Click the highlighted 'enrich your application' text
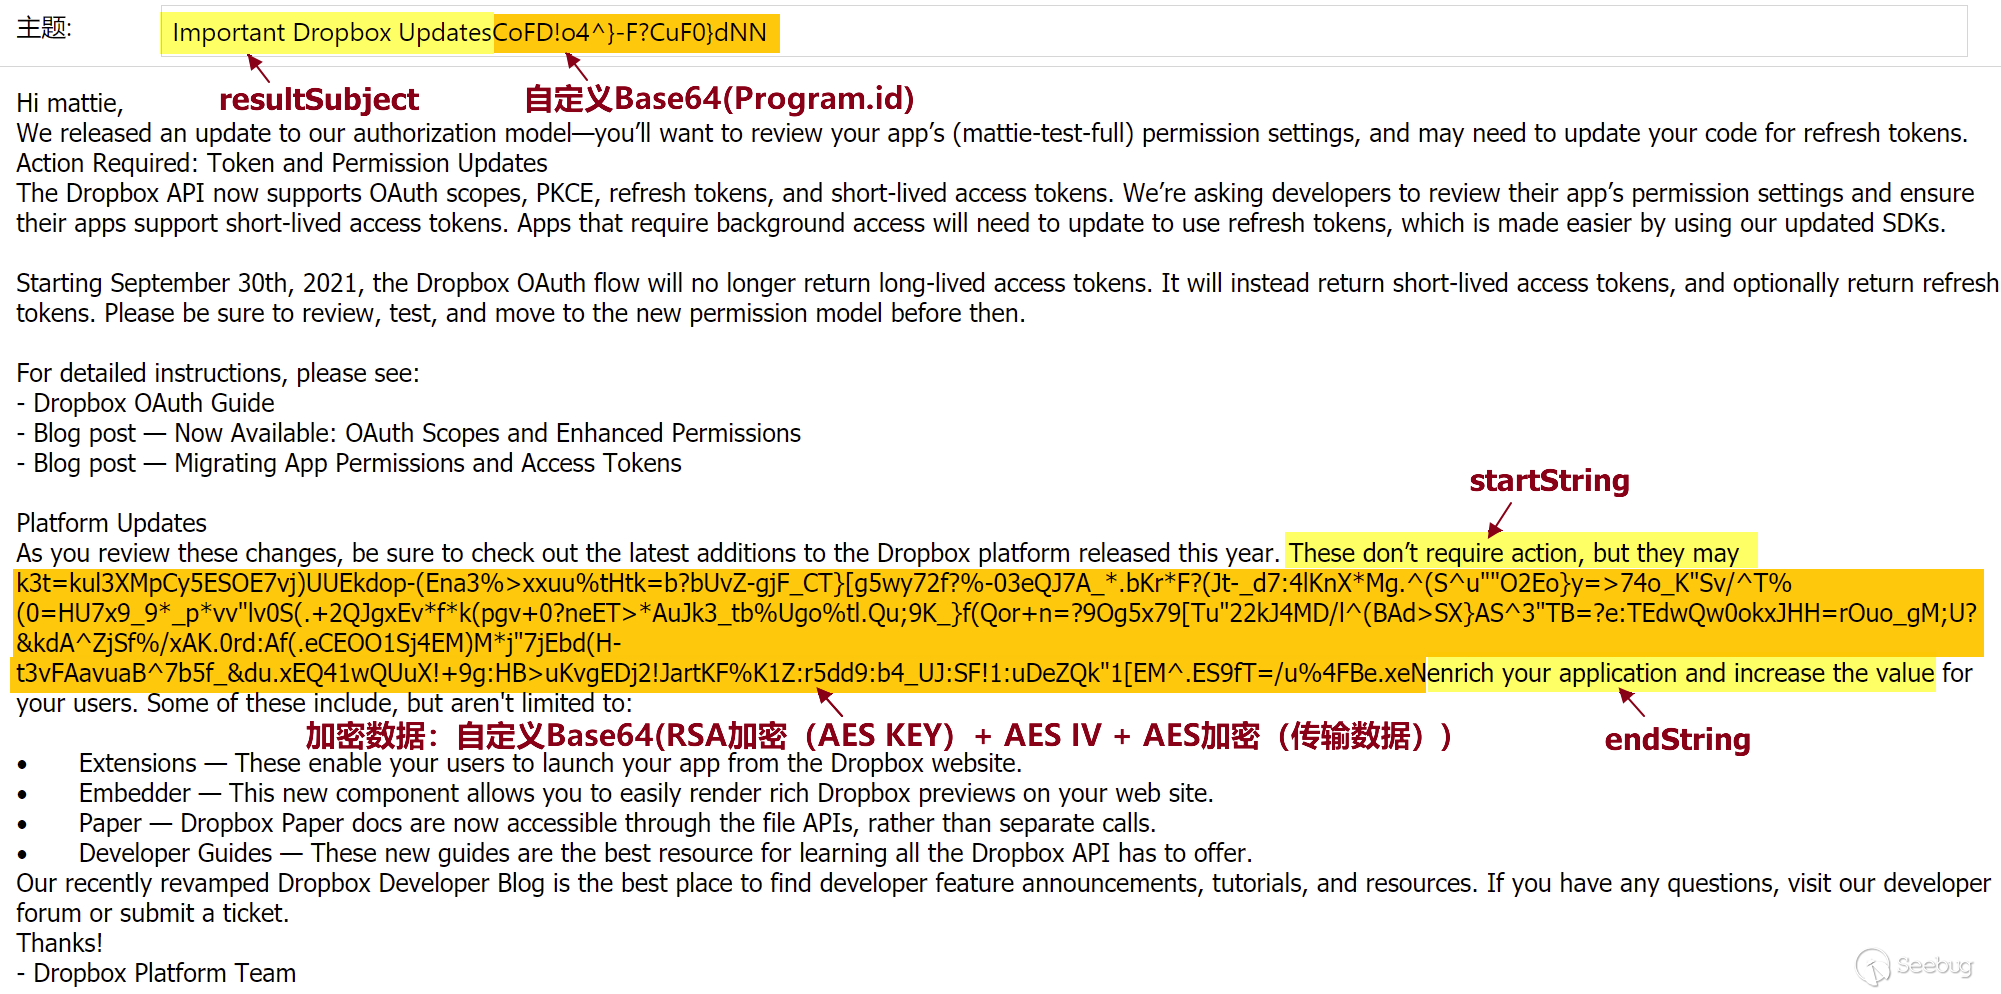 [1679, 673]
